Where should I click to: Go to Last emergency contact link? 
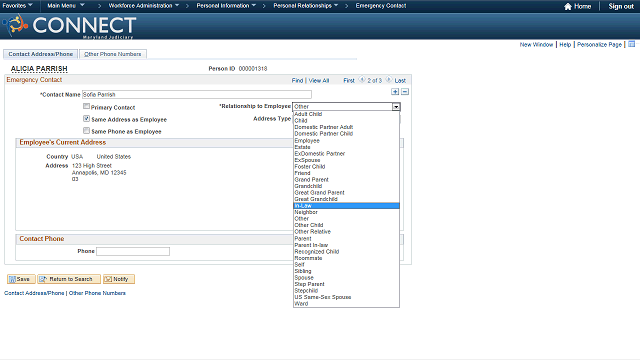[x=400, y=80]
